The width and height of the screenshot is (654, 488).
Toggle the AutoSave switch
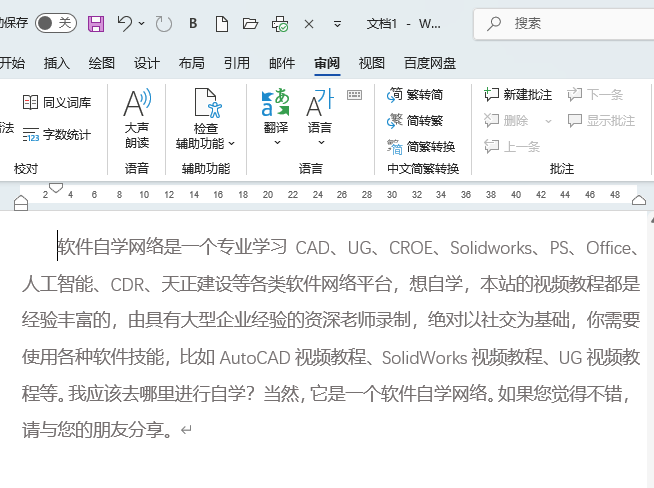click(x=55, y=23)
